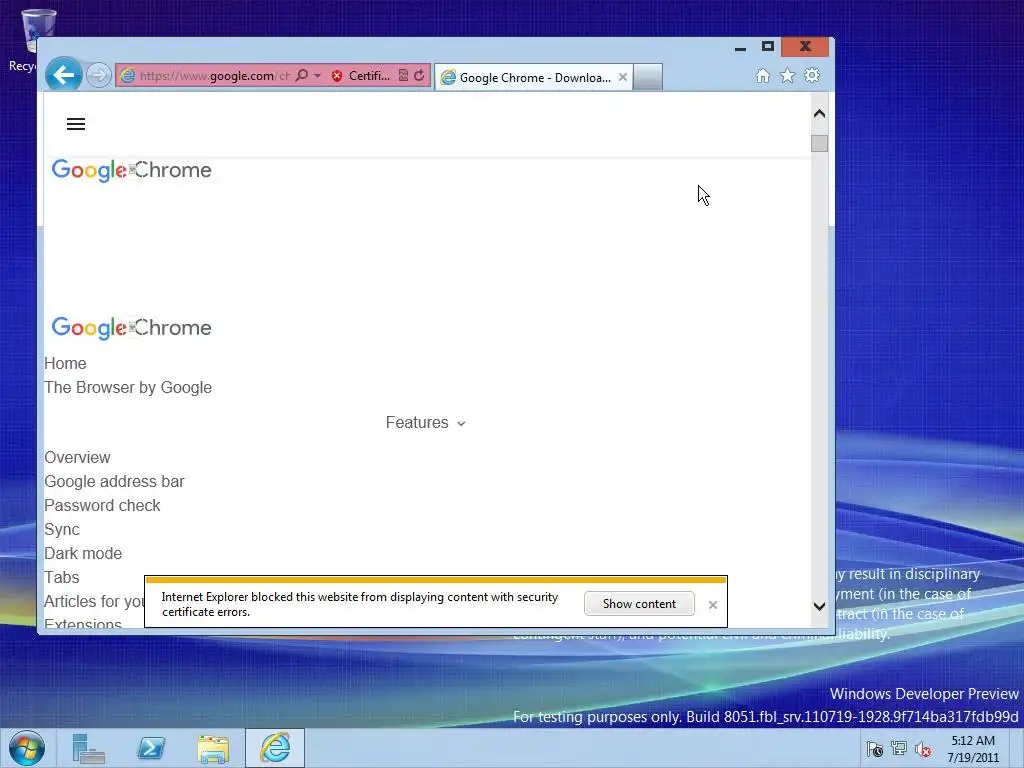Open the Password check link
The height and width of the screenshot is (768, 1024).
coord(103,505)
